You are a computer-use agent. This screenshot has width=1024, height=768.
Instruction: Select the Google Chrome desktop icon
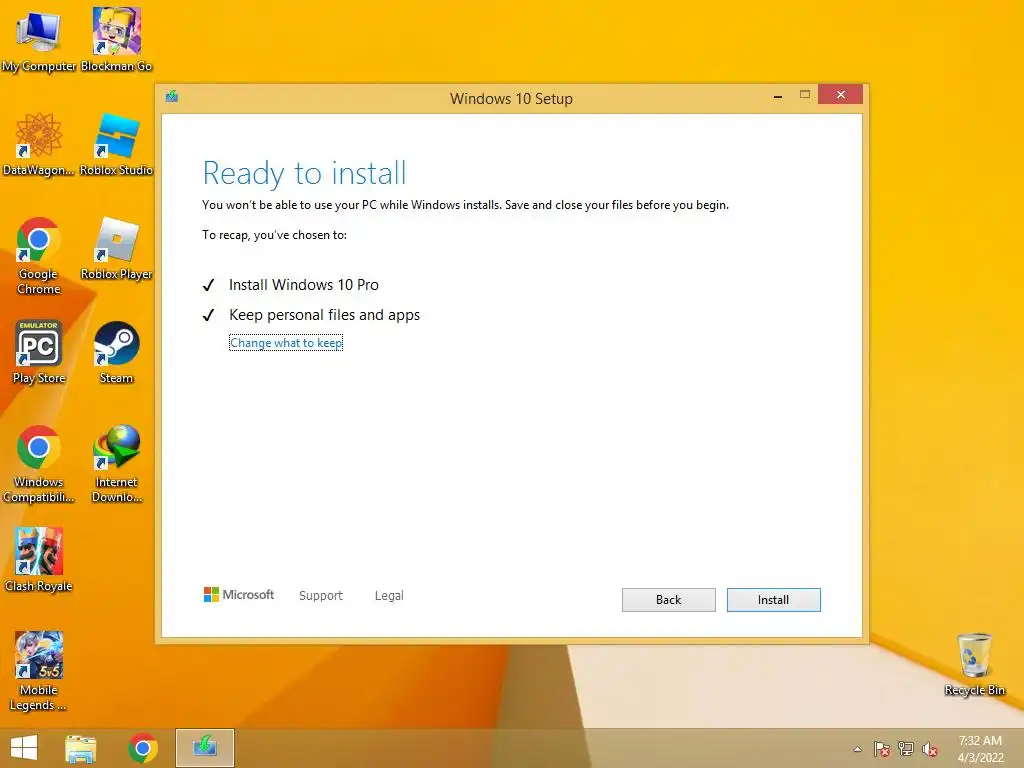click(x=39, y=256)
